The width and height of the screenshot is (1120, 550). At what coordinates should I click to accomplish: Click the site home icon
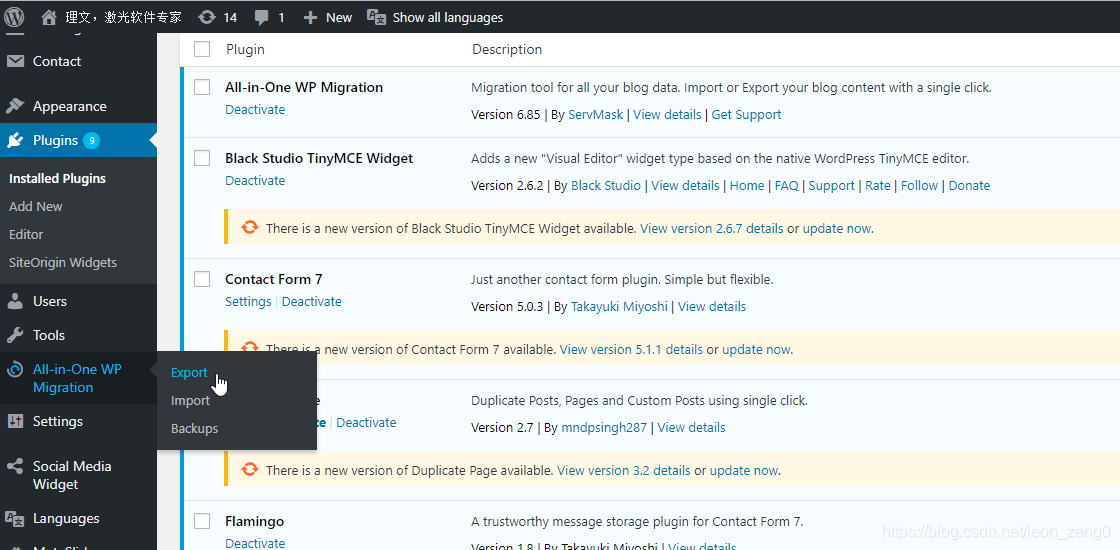tap(49, 16)
